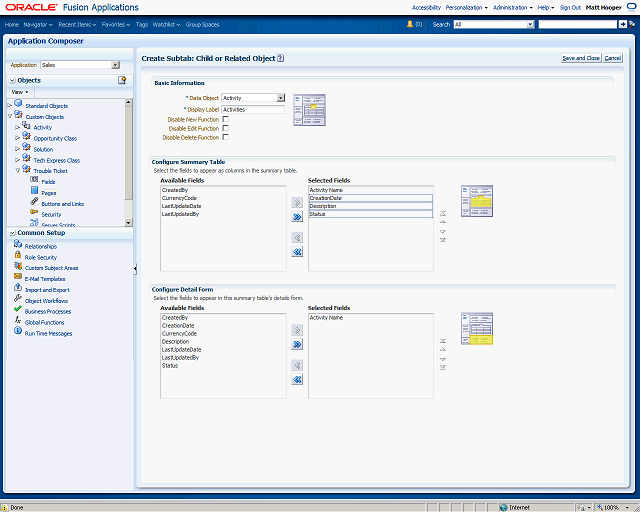
Task: Toggle Disable Edit Function checkbox
Action: coord(225,128)
